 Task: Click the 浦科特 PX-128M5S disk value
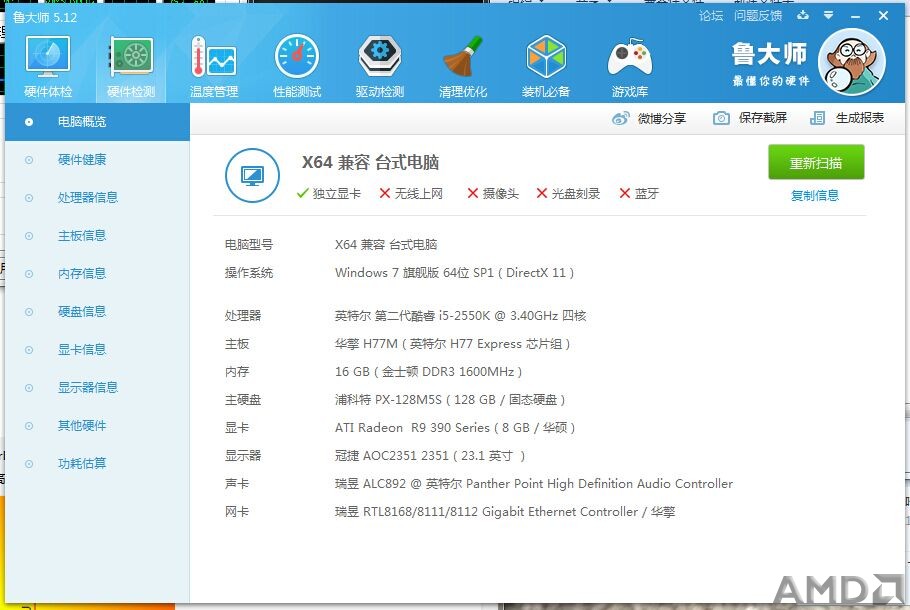pos(450,399)
